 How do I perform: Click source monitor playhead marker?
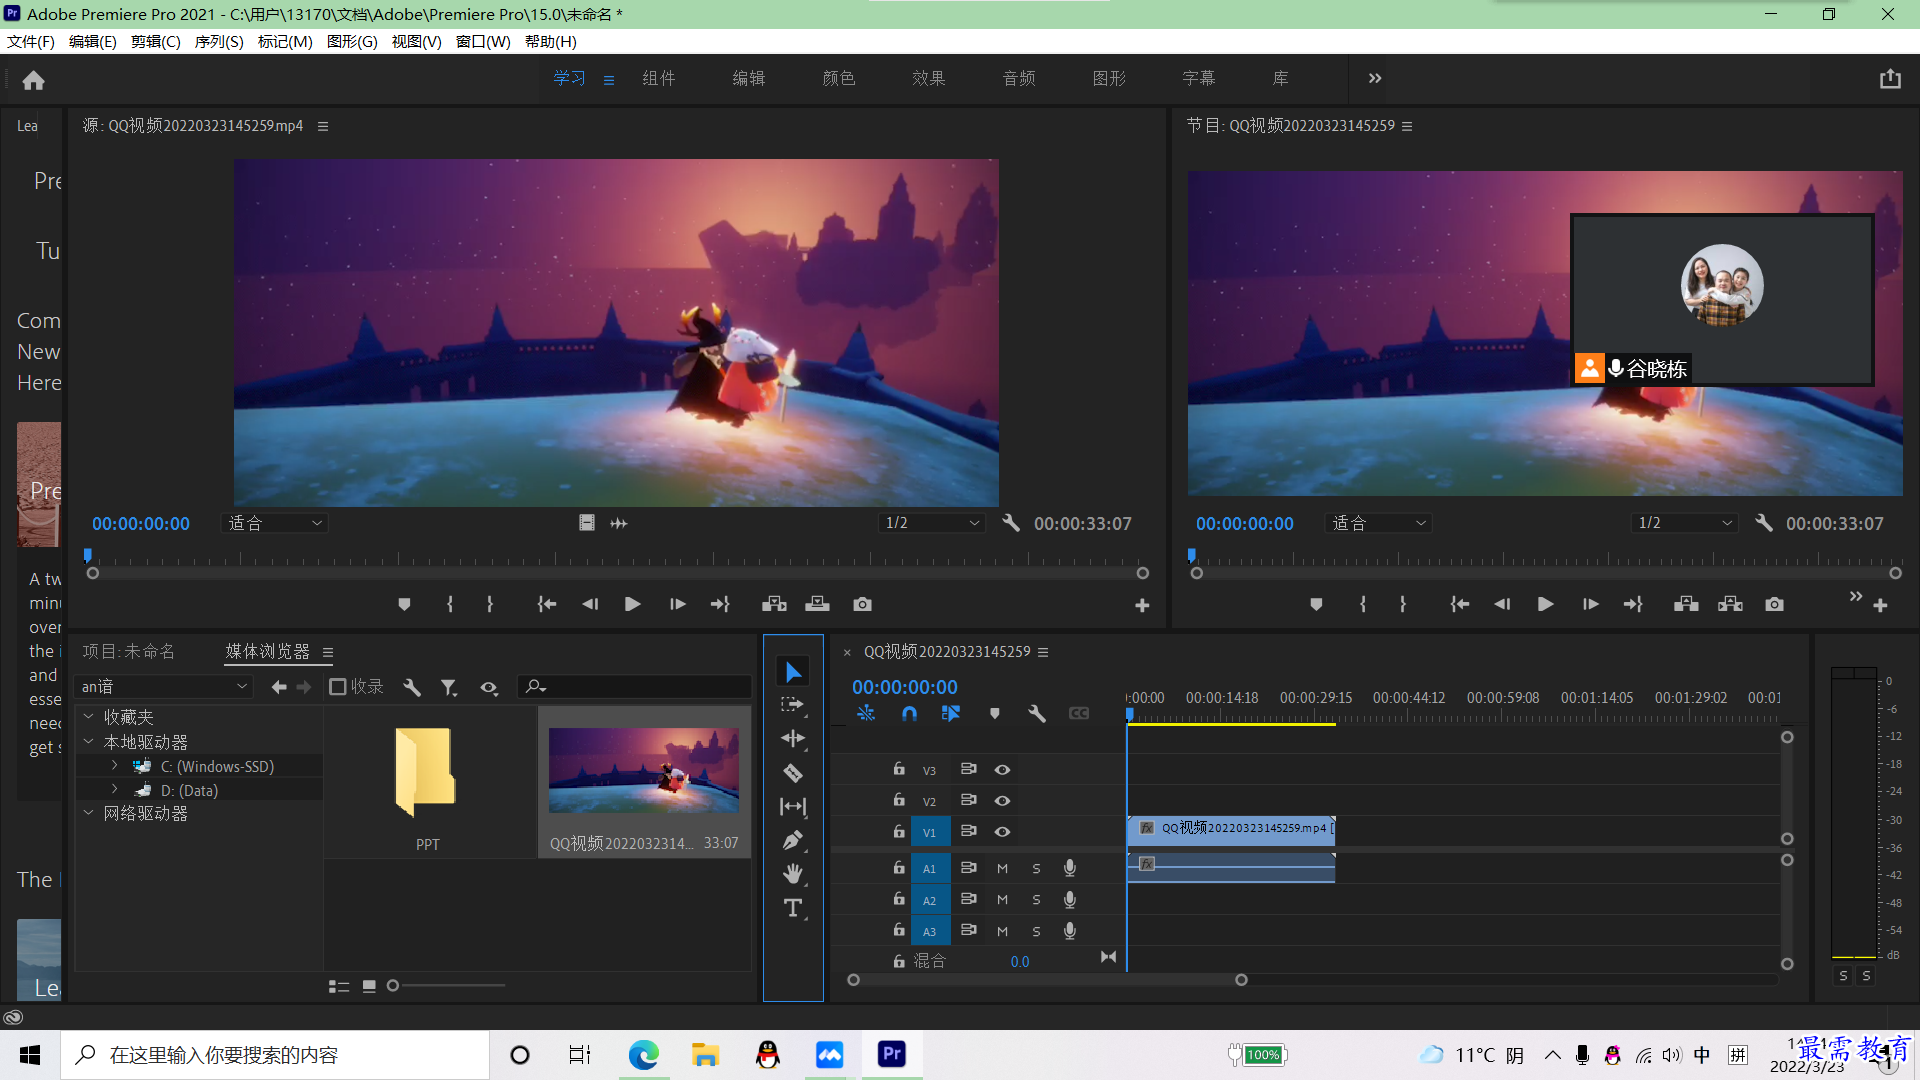tap(88, 555)
